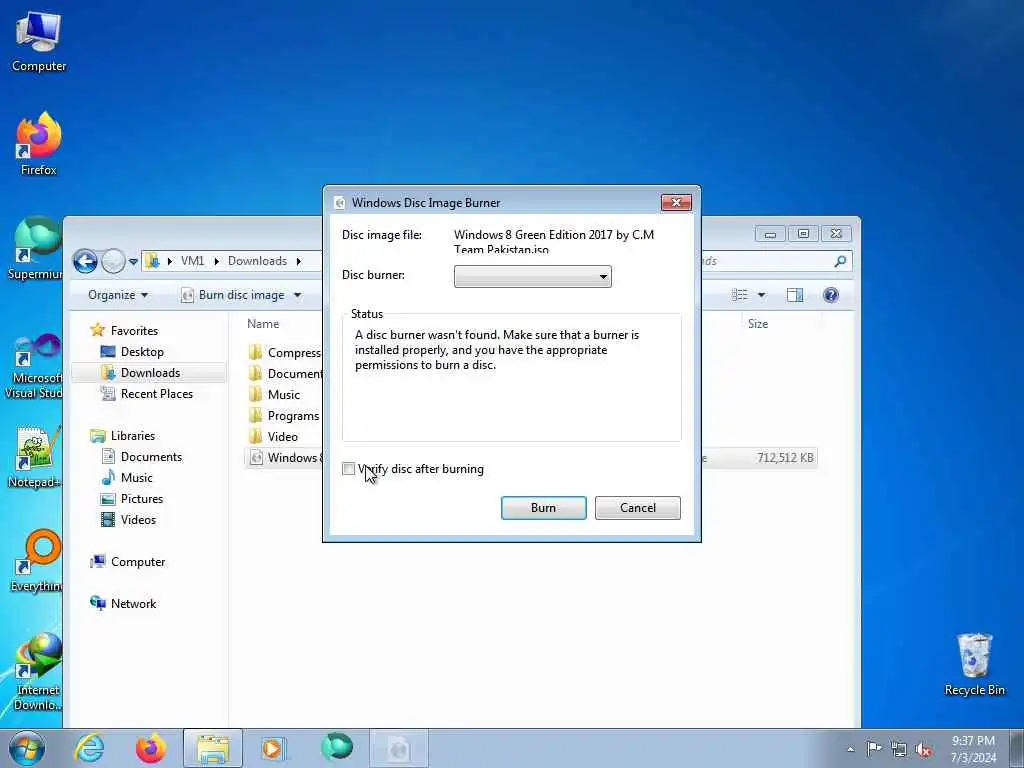Open Supermium from taskbar
This screenshot has width=1024, height=768.
[337, 748]
